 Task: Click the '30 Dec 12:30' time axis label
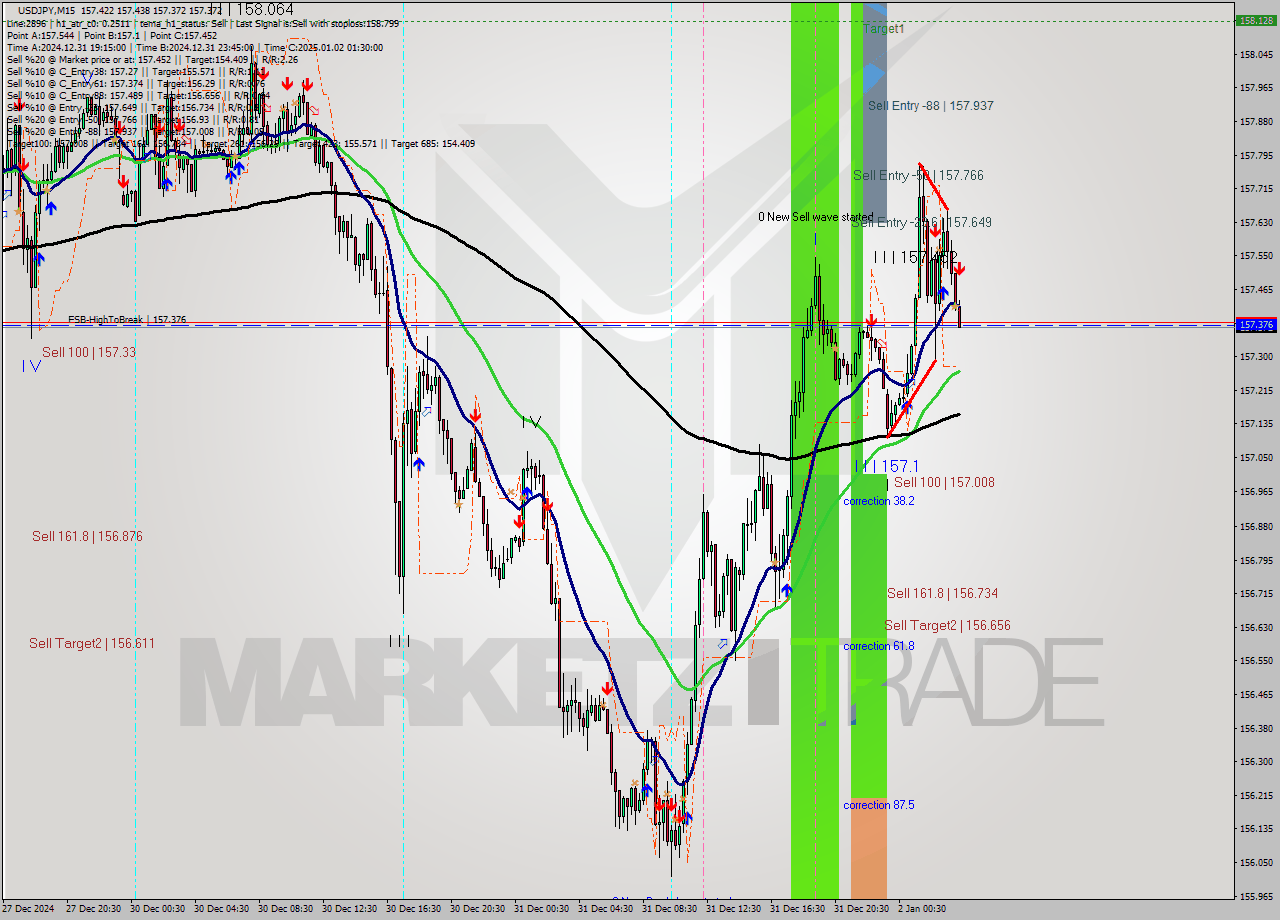click(350, 909)
